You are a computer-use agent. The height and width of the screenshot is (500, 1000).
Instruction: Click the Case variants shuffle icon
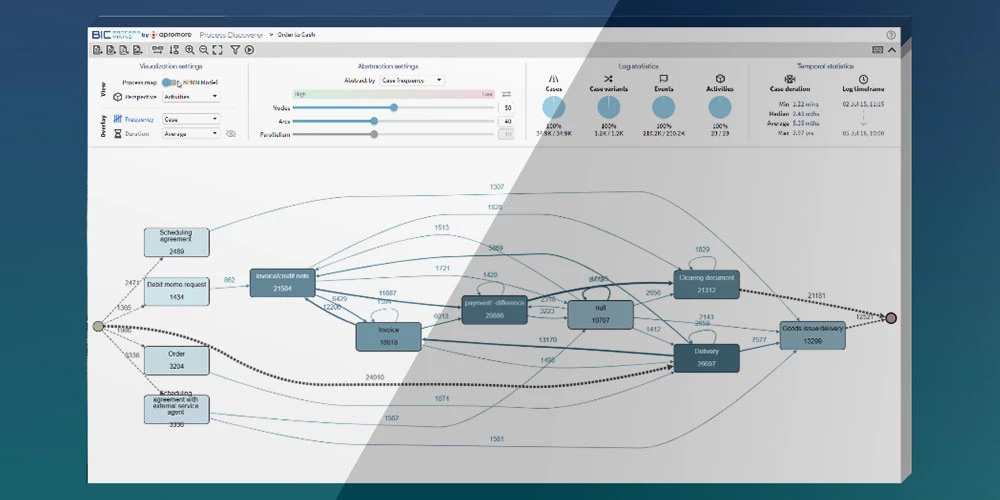[x=608, y=78]
